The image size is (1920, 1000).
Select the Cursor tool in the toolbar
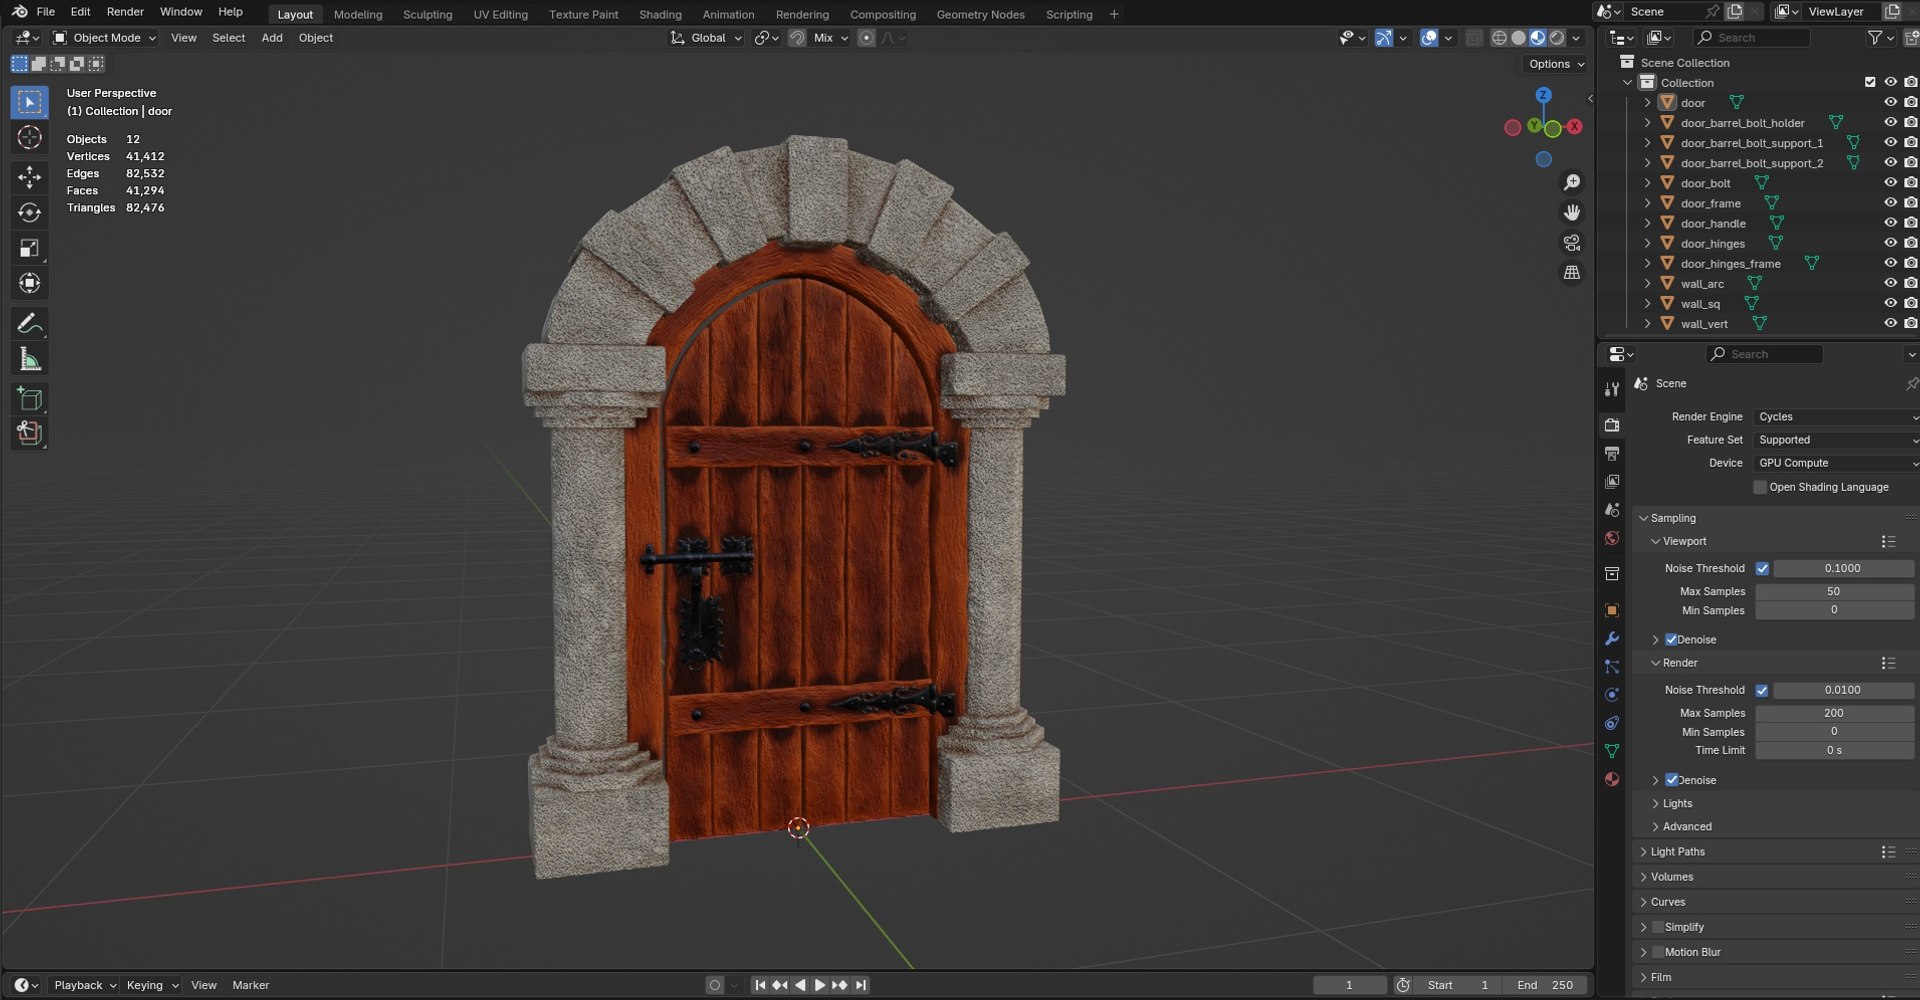29,137
